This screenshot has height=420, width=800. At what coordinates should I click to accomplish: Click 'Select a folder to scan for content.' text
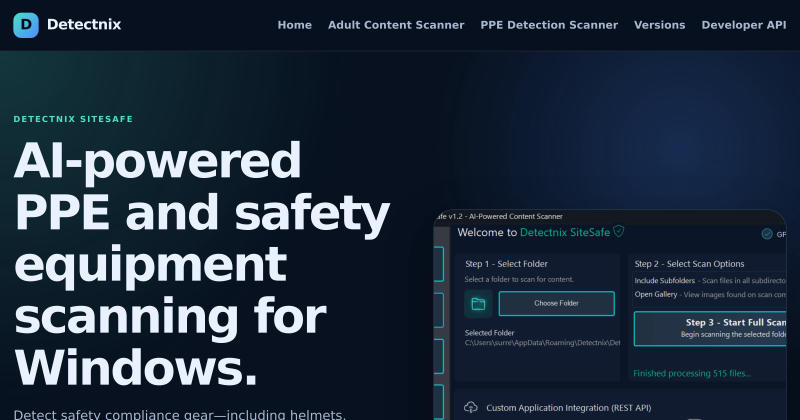pos(519,279)
